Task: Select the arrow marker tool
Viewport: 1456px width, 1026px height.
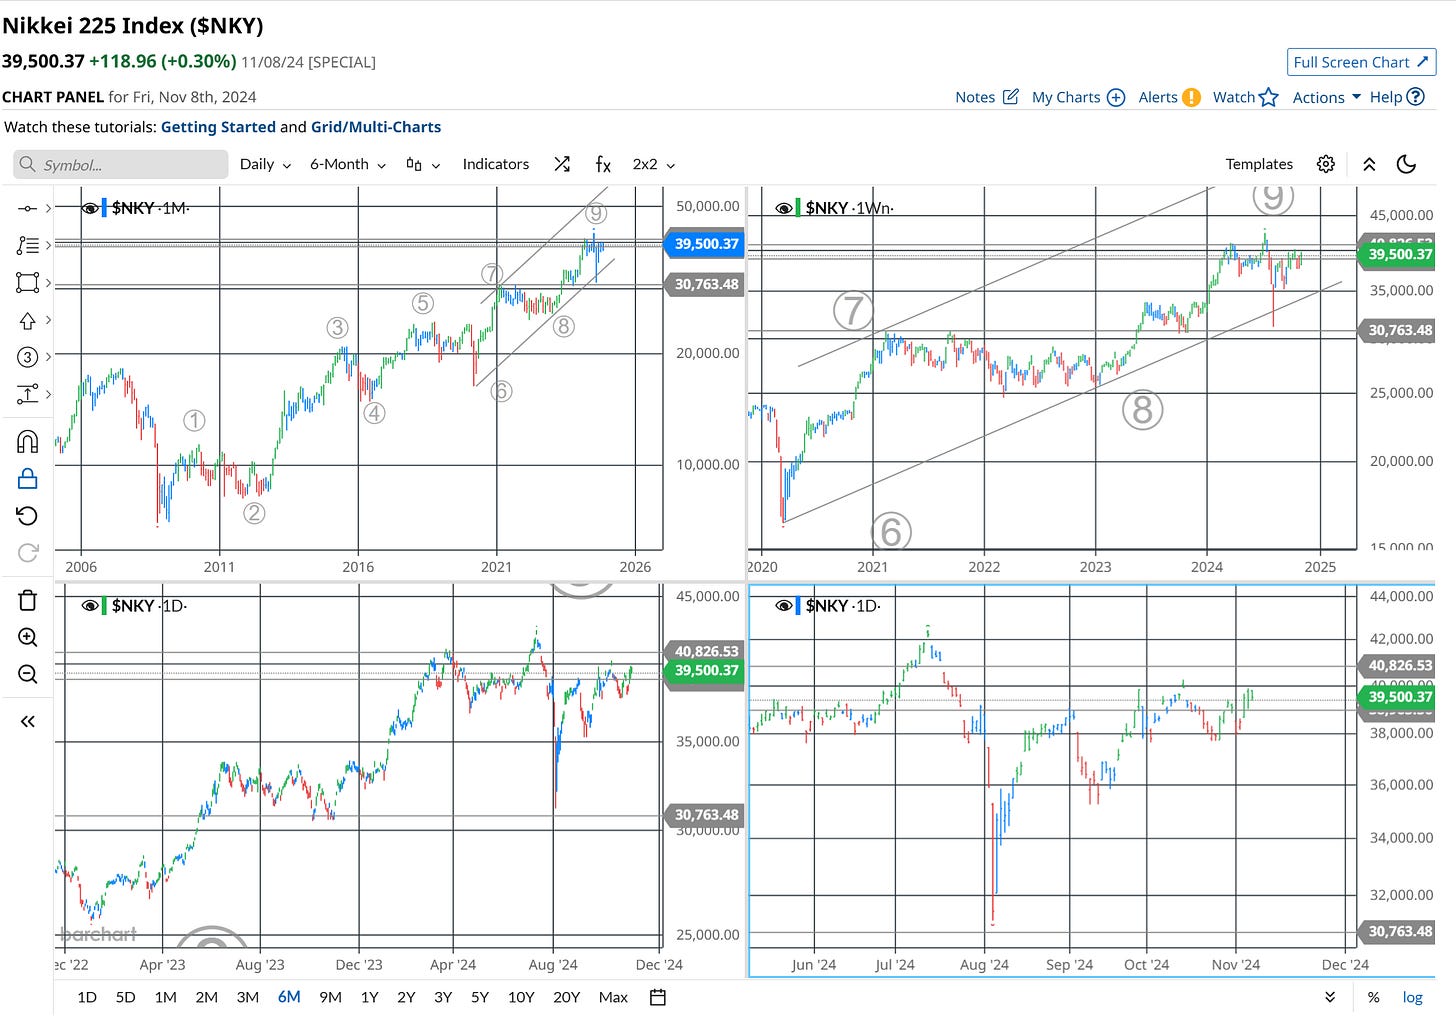Action: tap(27, 320)
